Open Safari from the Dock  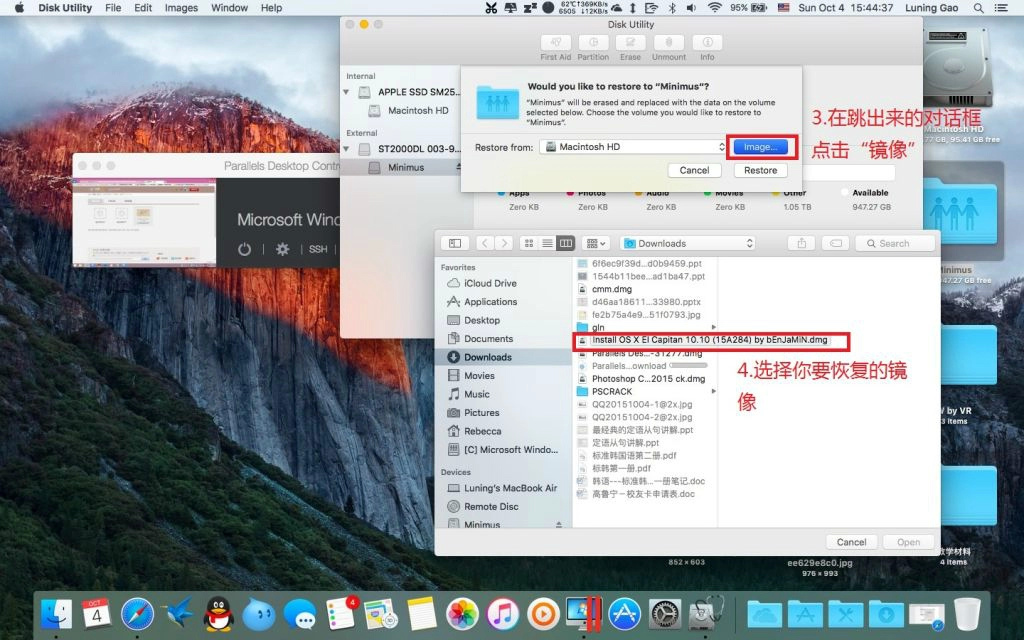coord(137,614)
